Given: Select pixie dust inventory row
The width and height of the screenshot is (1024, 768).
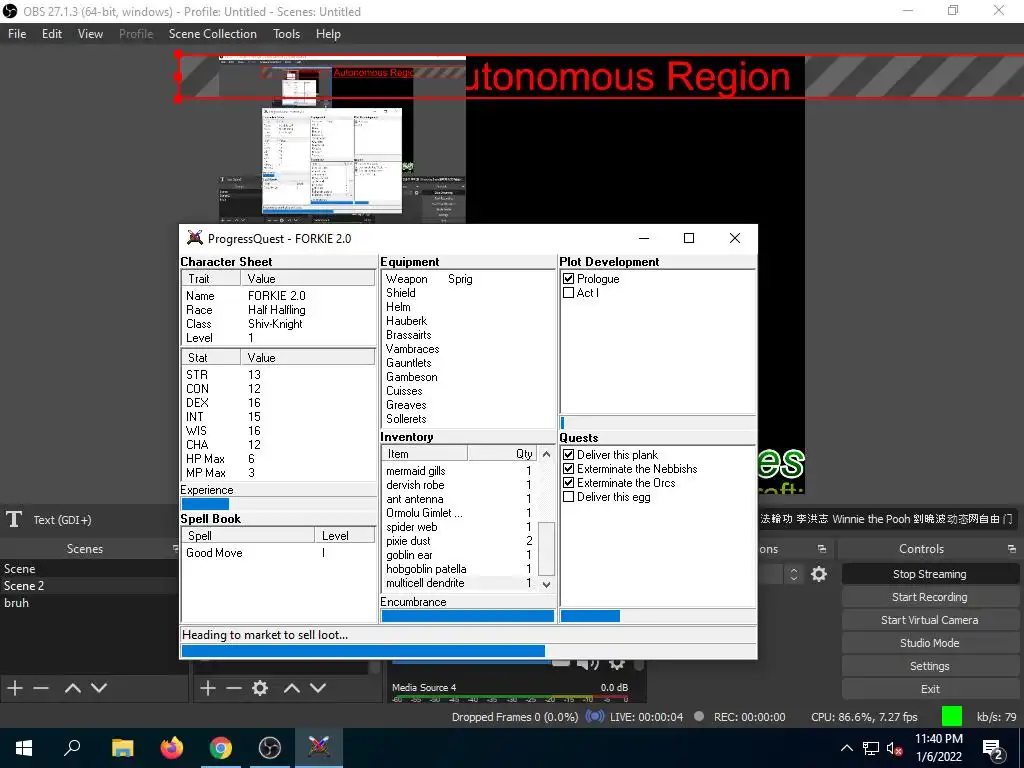Looking at the screenshot, I should [x=460, y=541].
